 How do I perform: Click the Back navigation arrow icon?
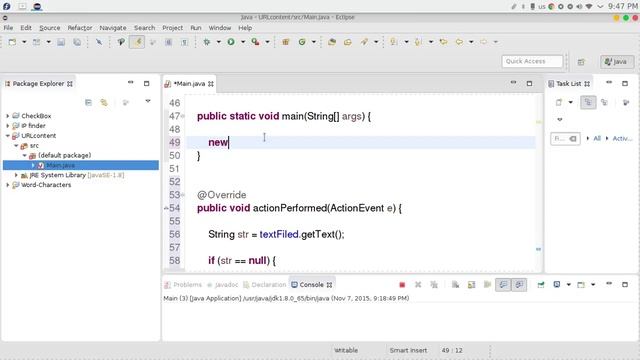(459, 42)
